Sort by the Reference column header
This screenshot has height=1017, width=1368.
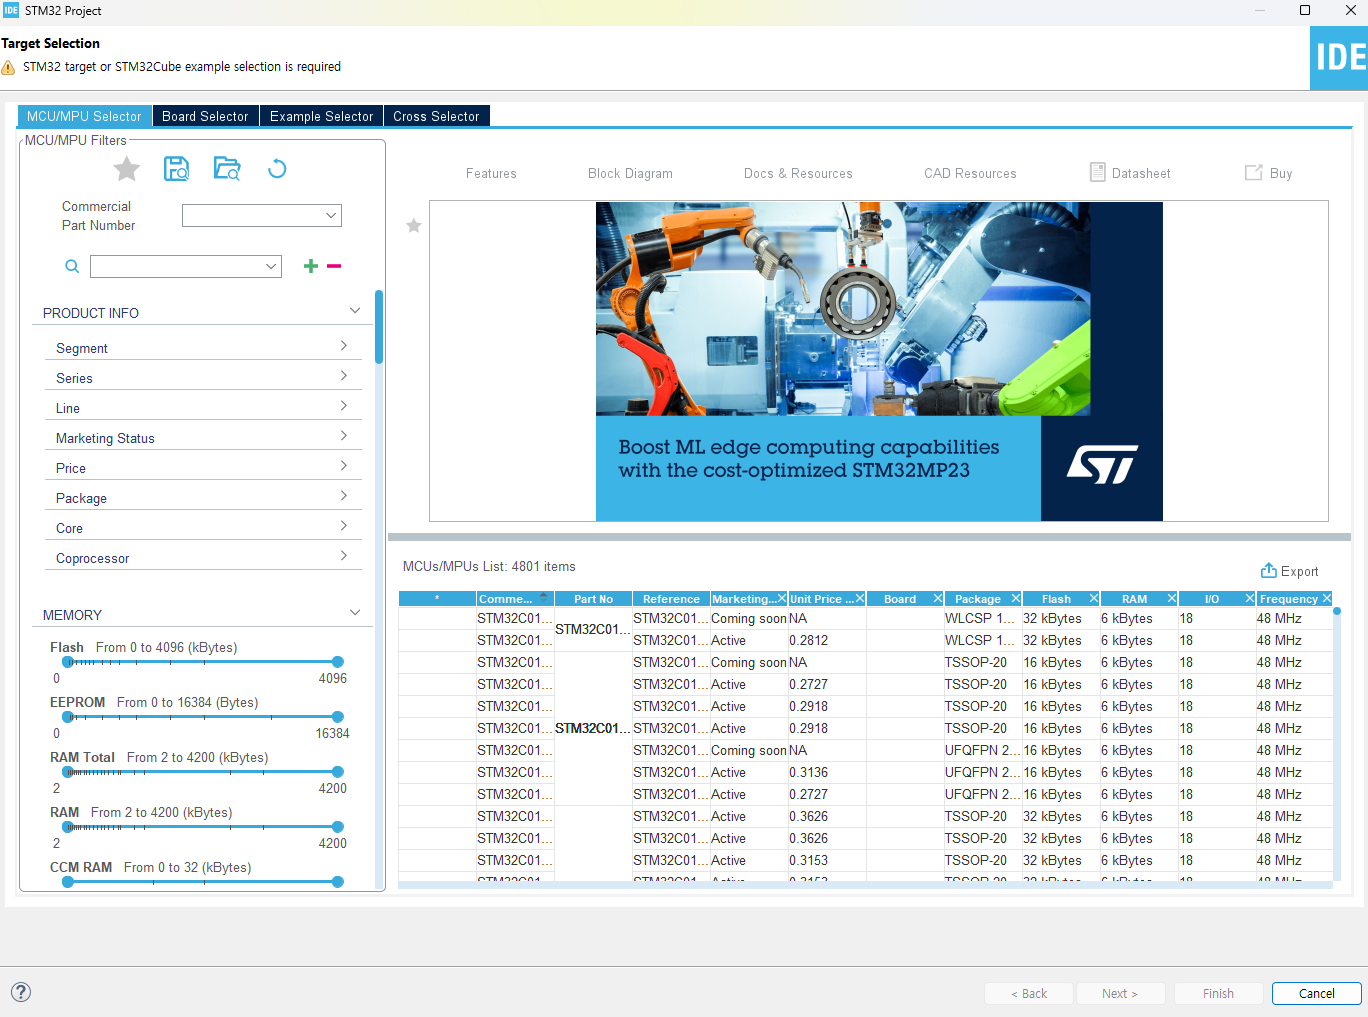point(671,599)
